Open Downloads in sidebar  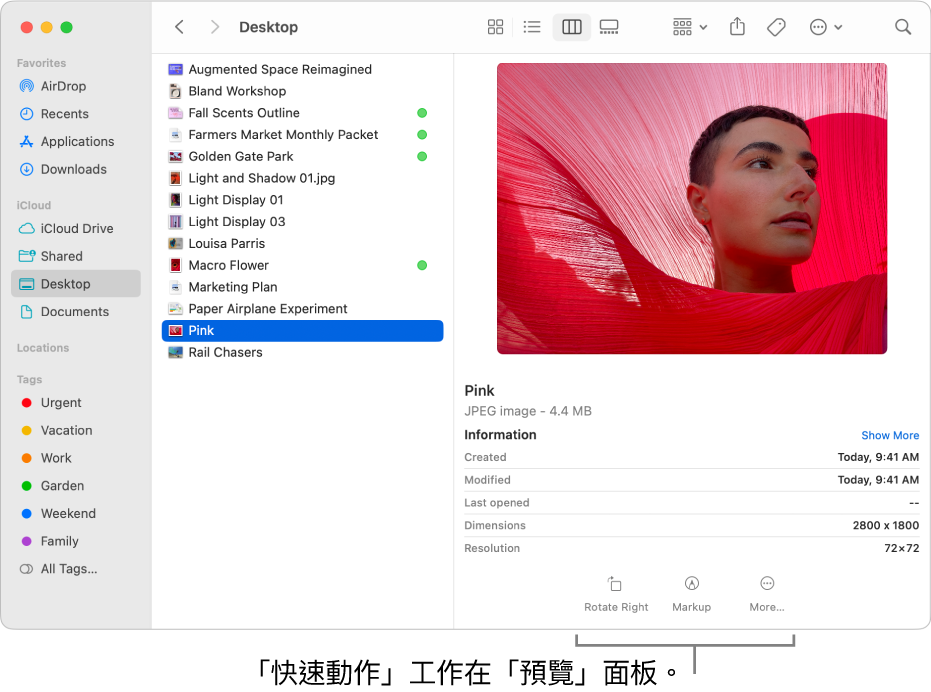pyautogui.click(x=75, y=169)
